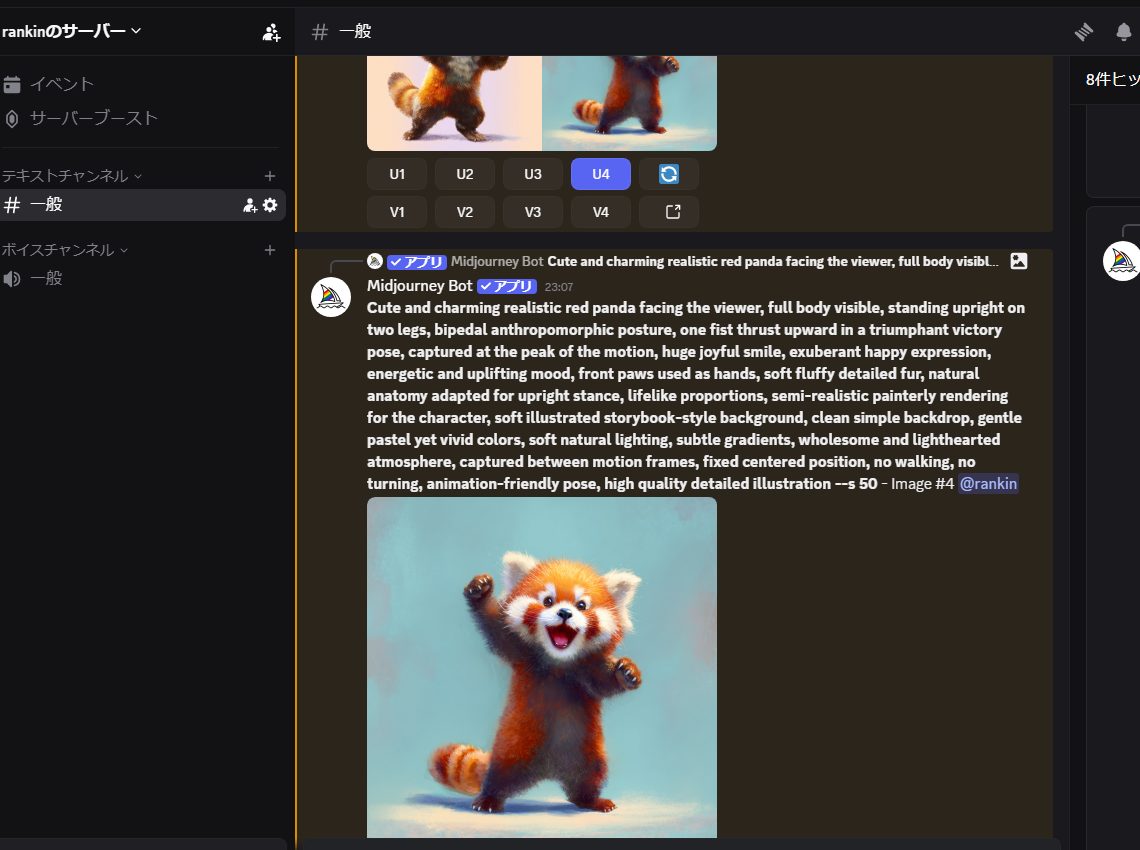Screen dimensions: 1140x850
Task: Click the U1 upscale button
Action: pyautogui.click(x=397, y=174)
